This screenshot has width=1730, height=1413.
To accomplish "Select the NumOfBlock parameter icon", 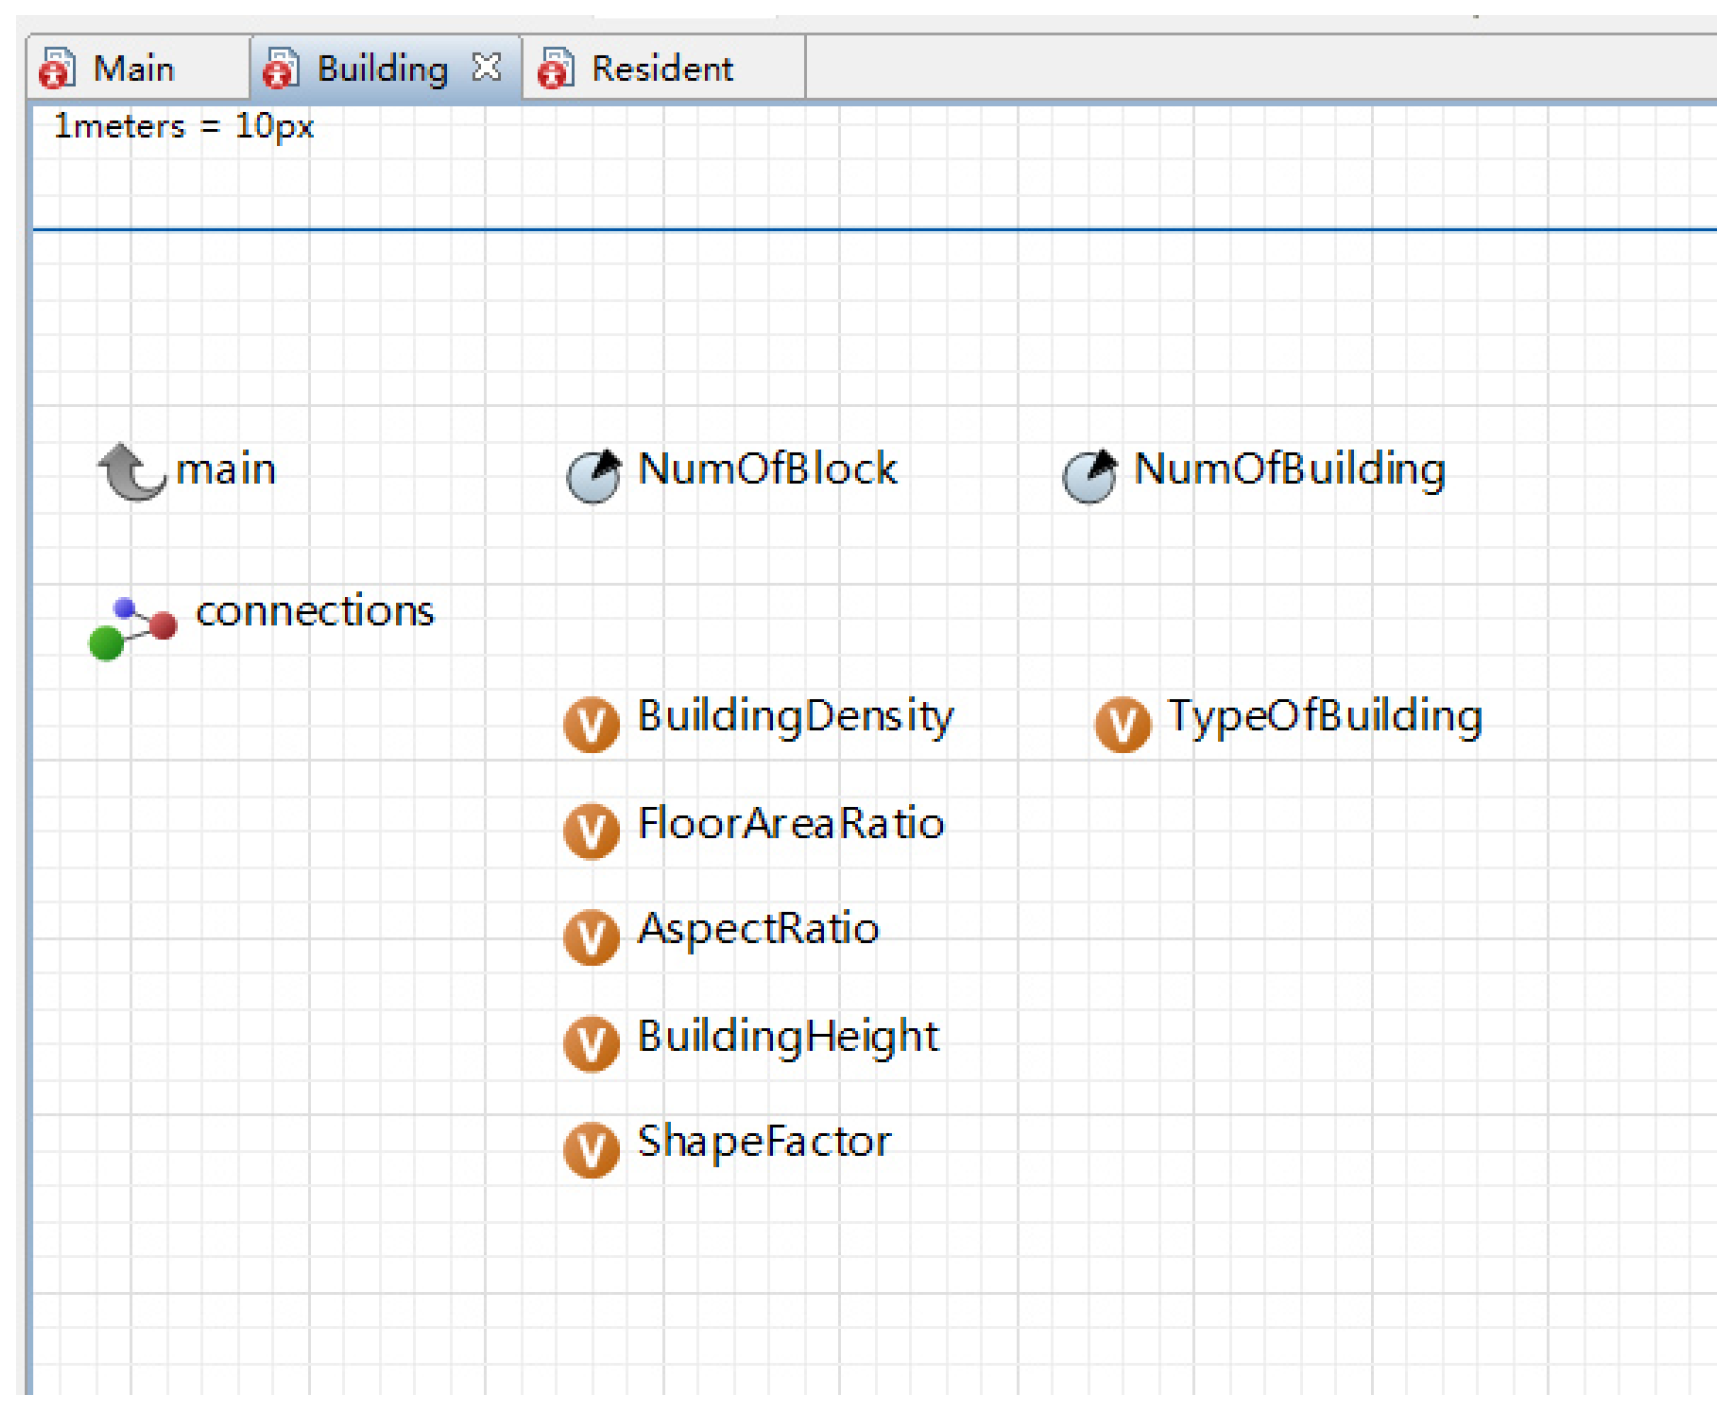I will coord(594,476).
